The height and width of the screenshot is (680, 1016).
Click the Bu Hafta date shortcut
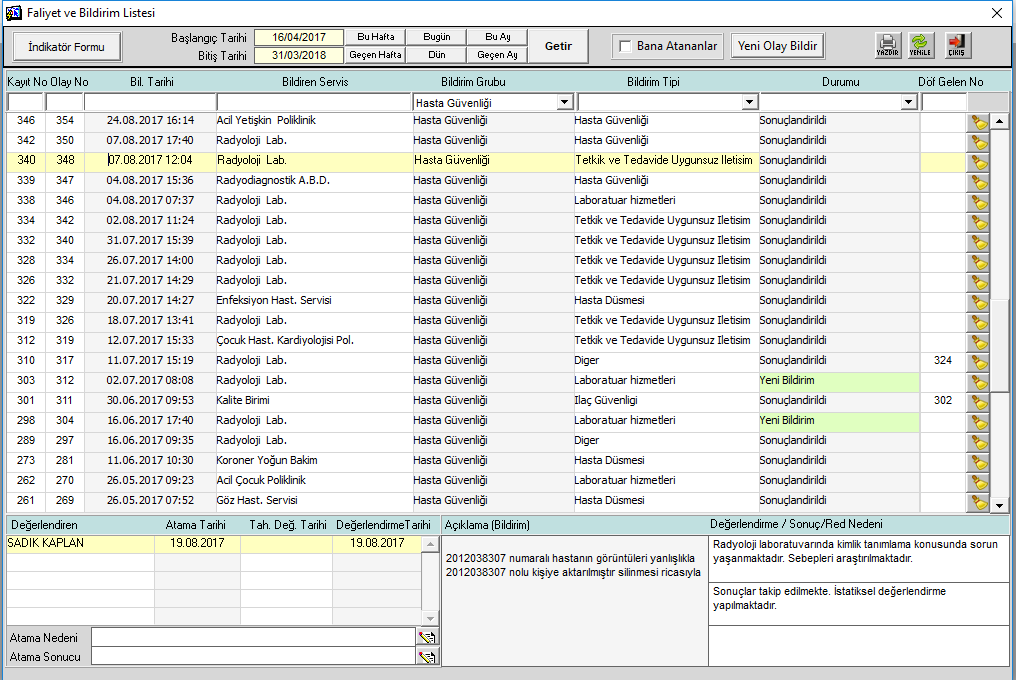[375, 37]
